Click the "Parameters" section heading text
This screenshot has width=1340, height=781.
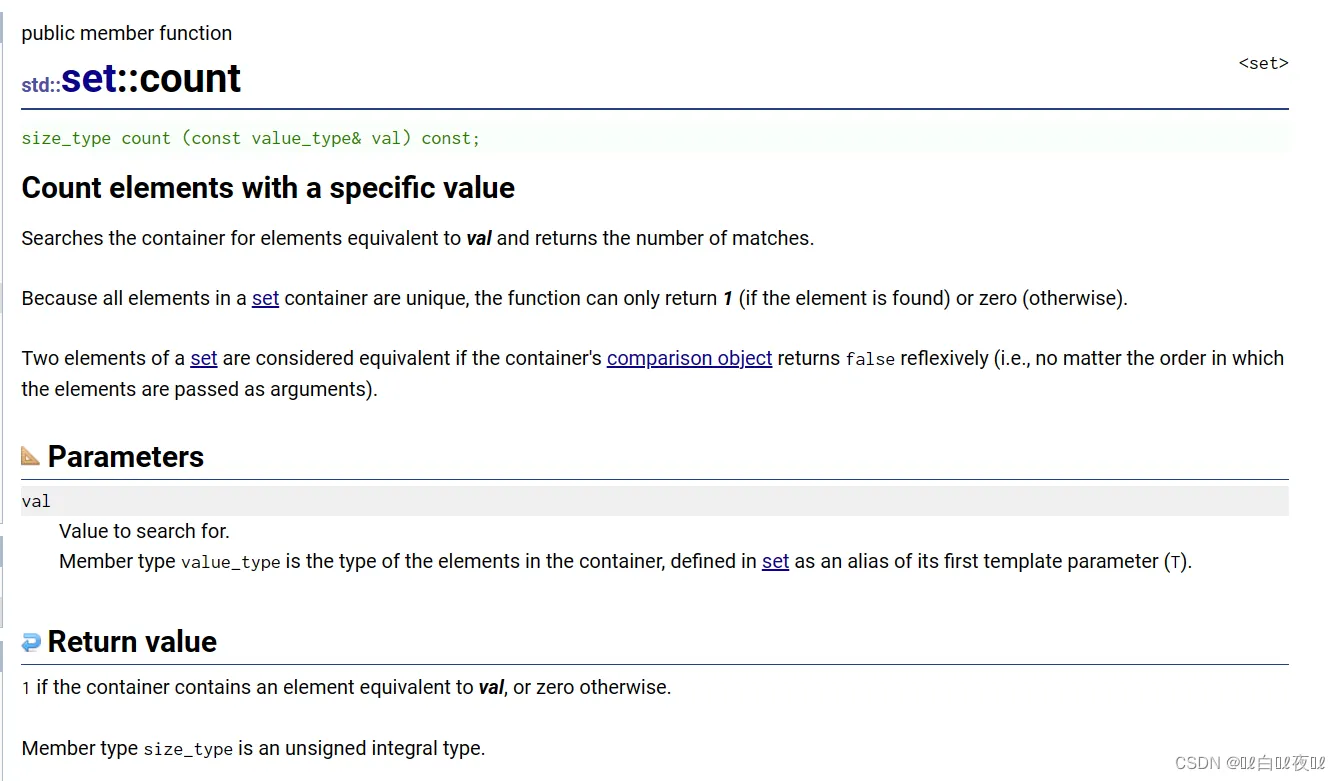126,457
